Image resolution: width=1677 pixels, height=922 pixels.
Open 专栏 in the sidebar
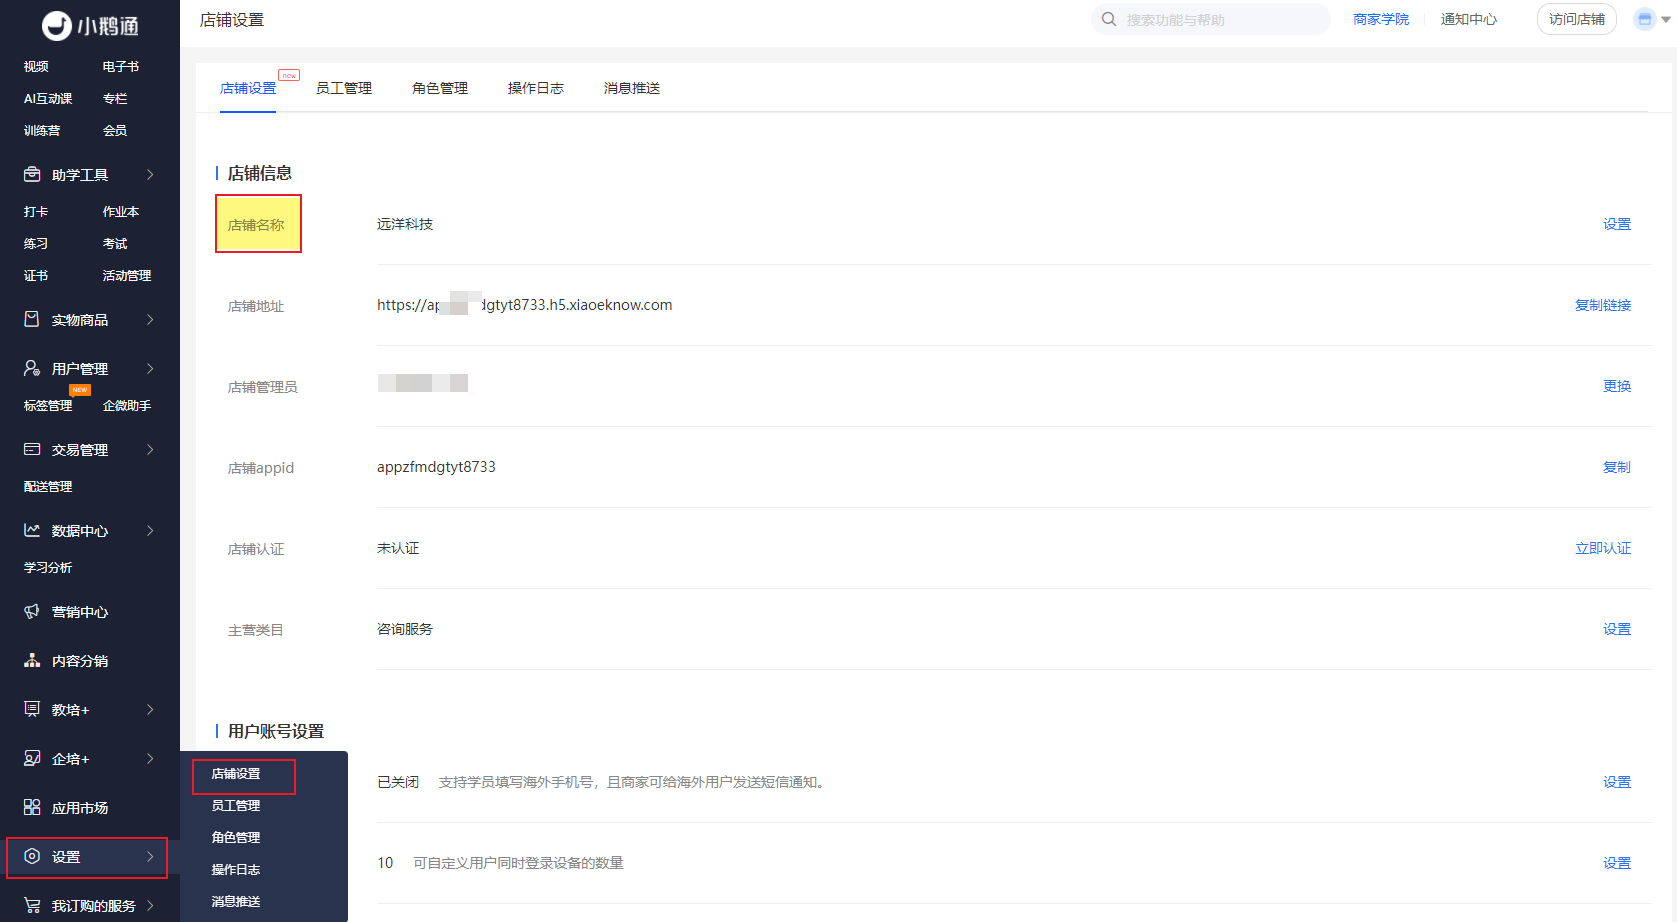pyautogui.click(x=115, y=98)
